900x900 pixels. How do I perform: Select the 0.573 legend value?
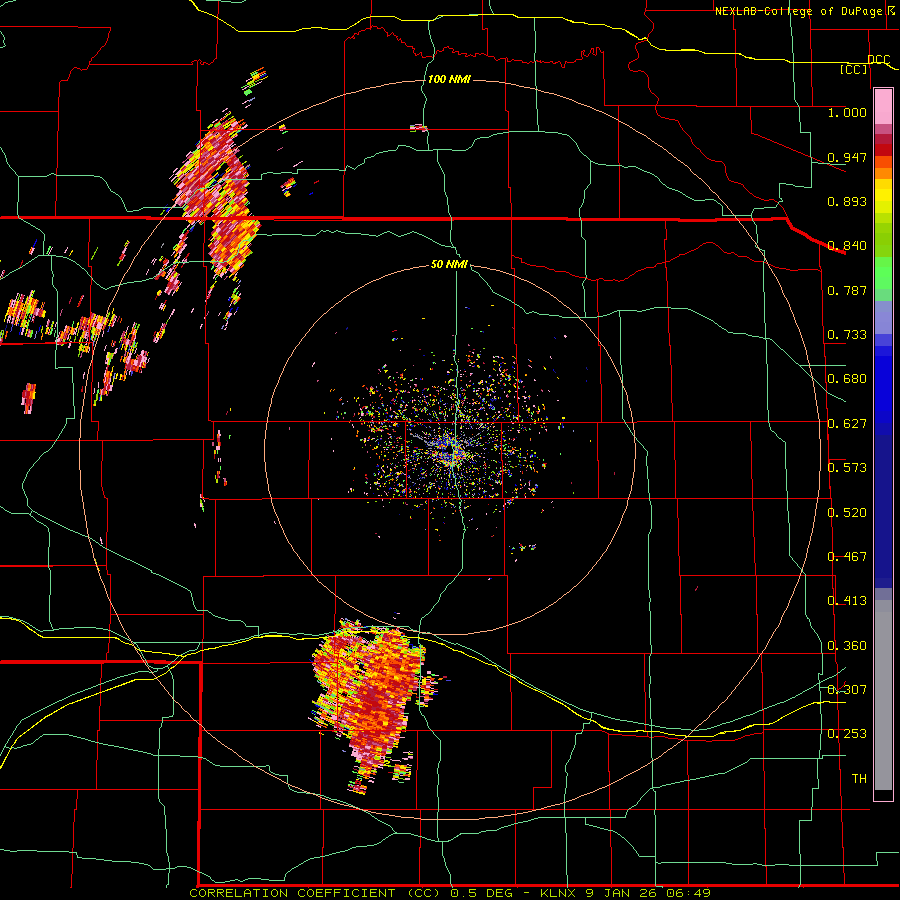click(x=847, y=468)
